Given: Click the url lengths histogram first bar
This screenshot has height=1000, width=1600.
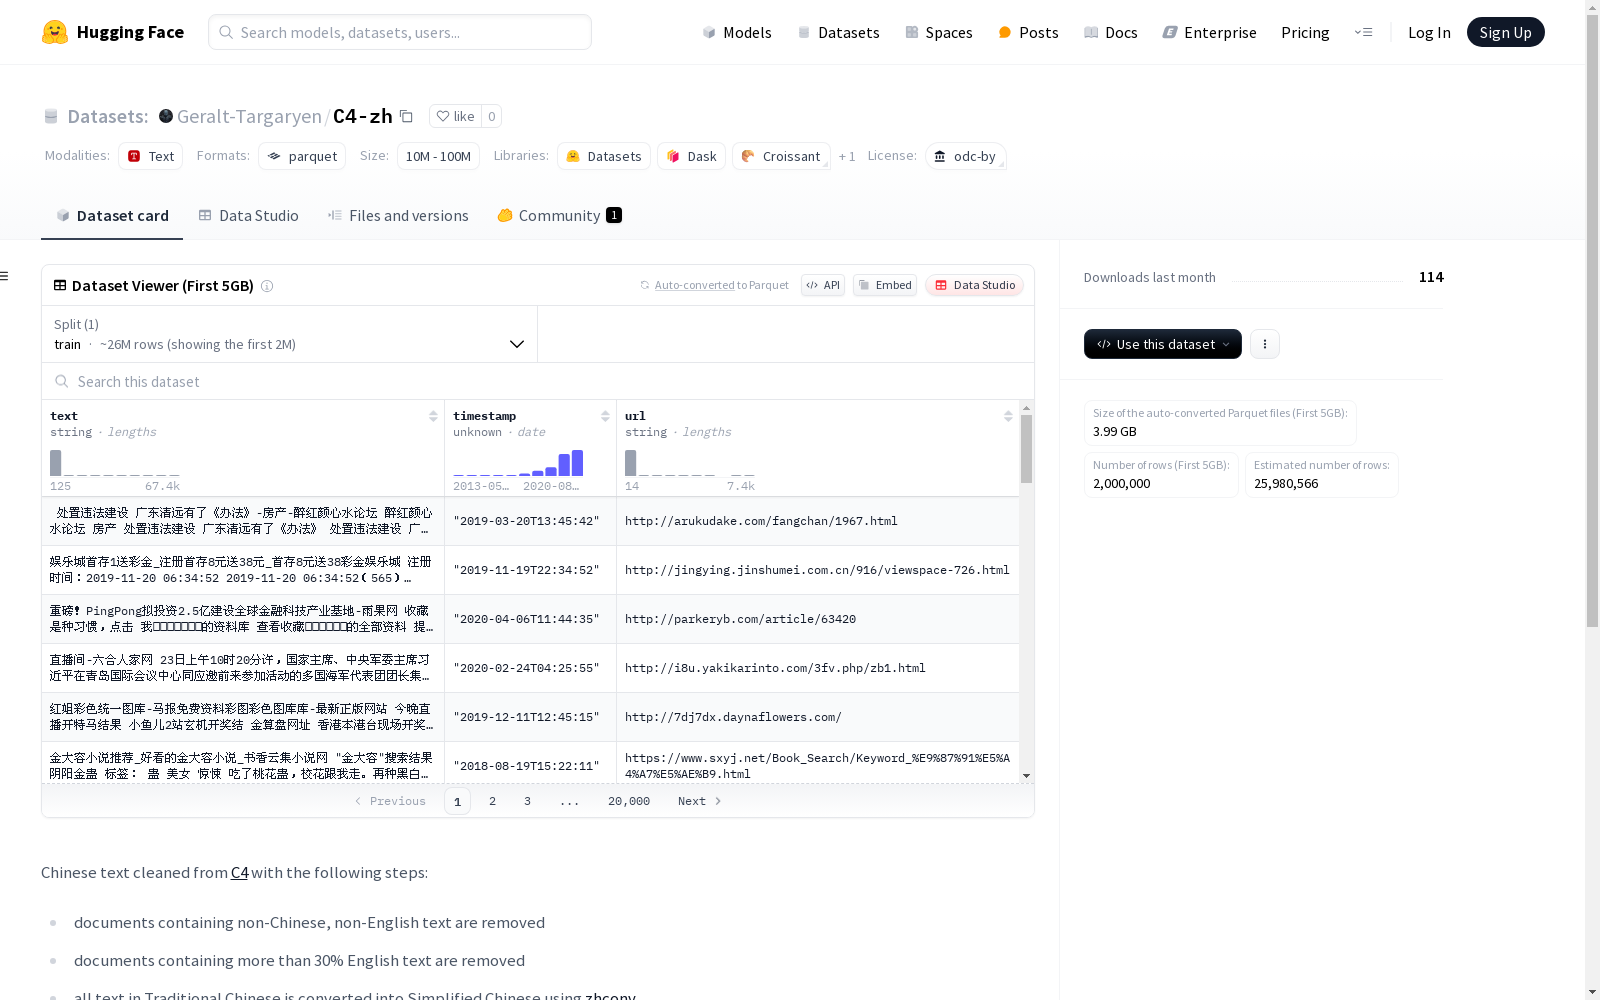Looking at the screenshot, I should tap(630, 463).
